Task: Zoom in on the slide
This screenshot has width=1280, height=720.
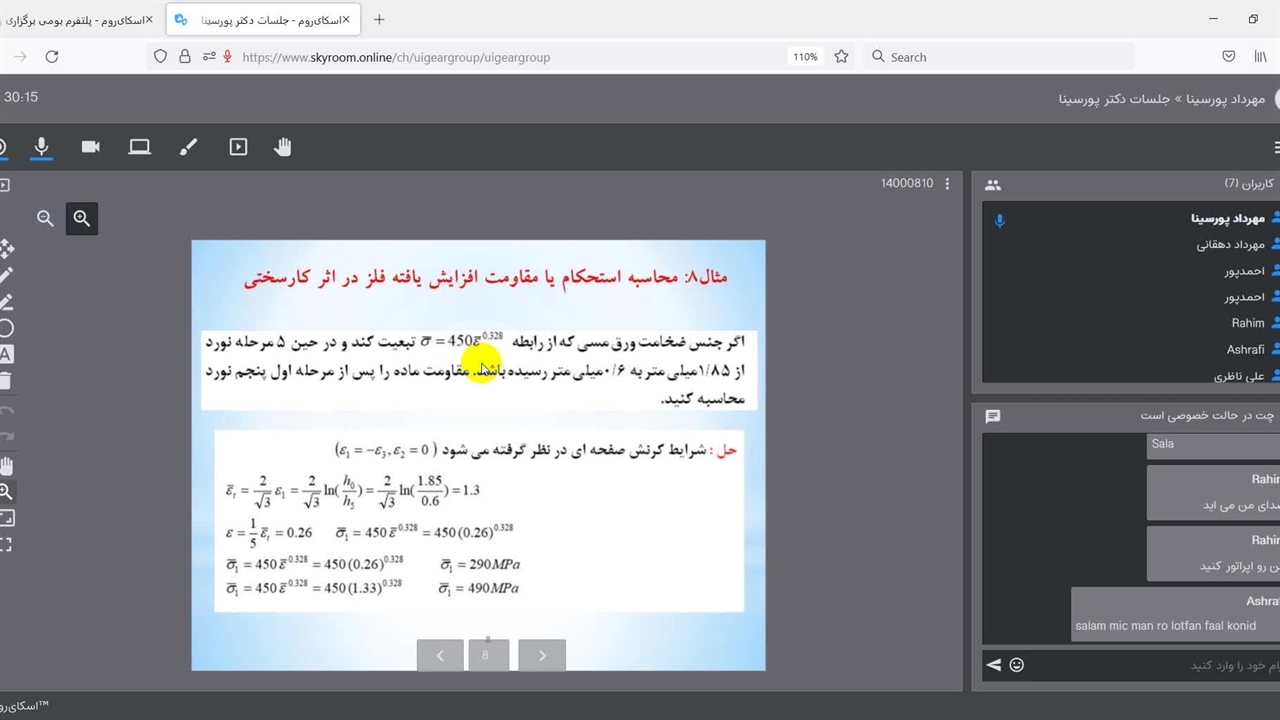Action: click(x=82, y=218)
